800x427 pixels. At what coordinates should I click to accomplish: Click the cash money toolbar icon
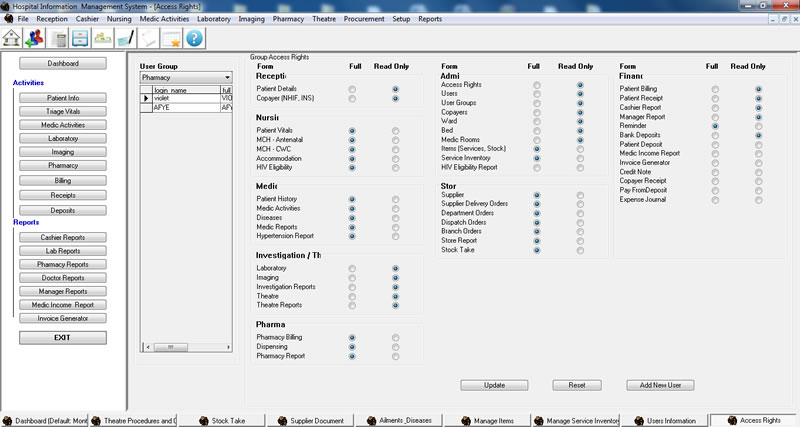click(x=104, y=38)
